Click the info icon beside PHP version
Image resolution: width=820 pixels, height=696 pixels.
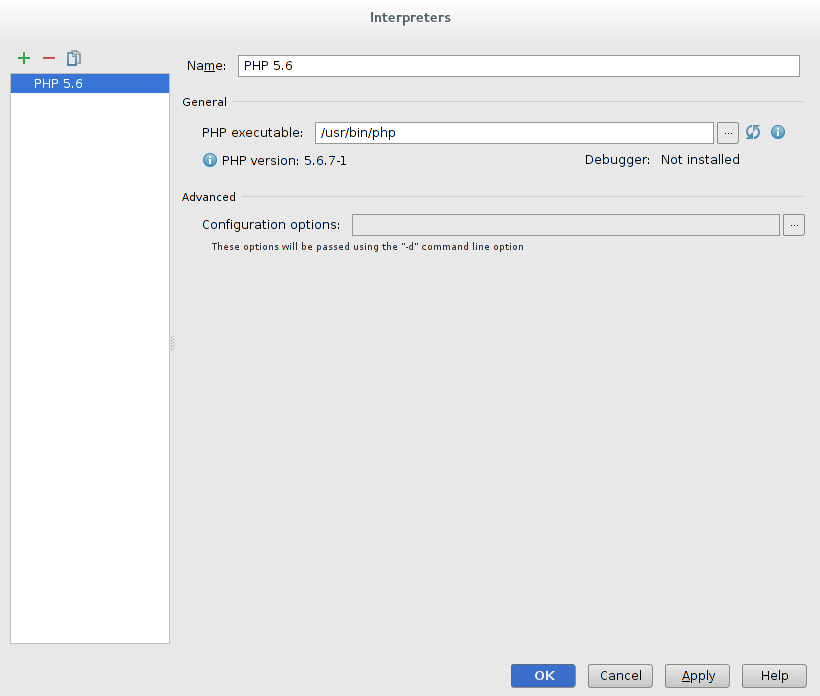(210, 160)
